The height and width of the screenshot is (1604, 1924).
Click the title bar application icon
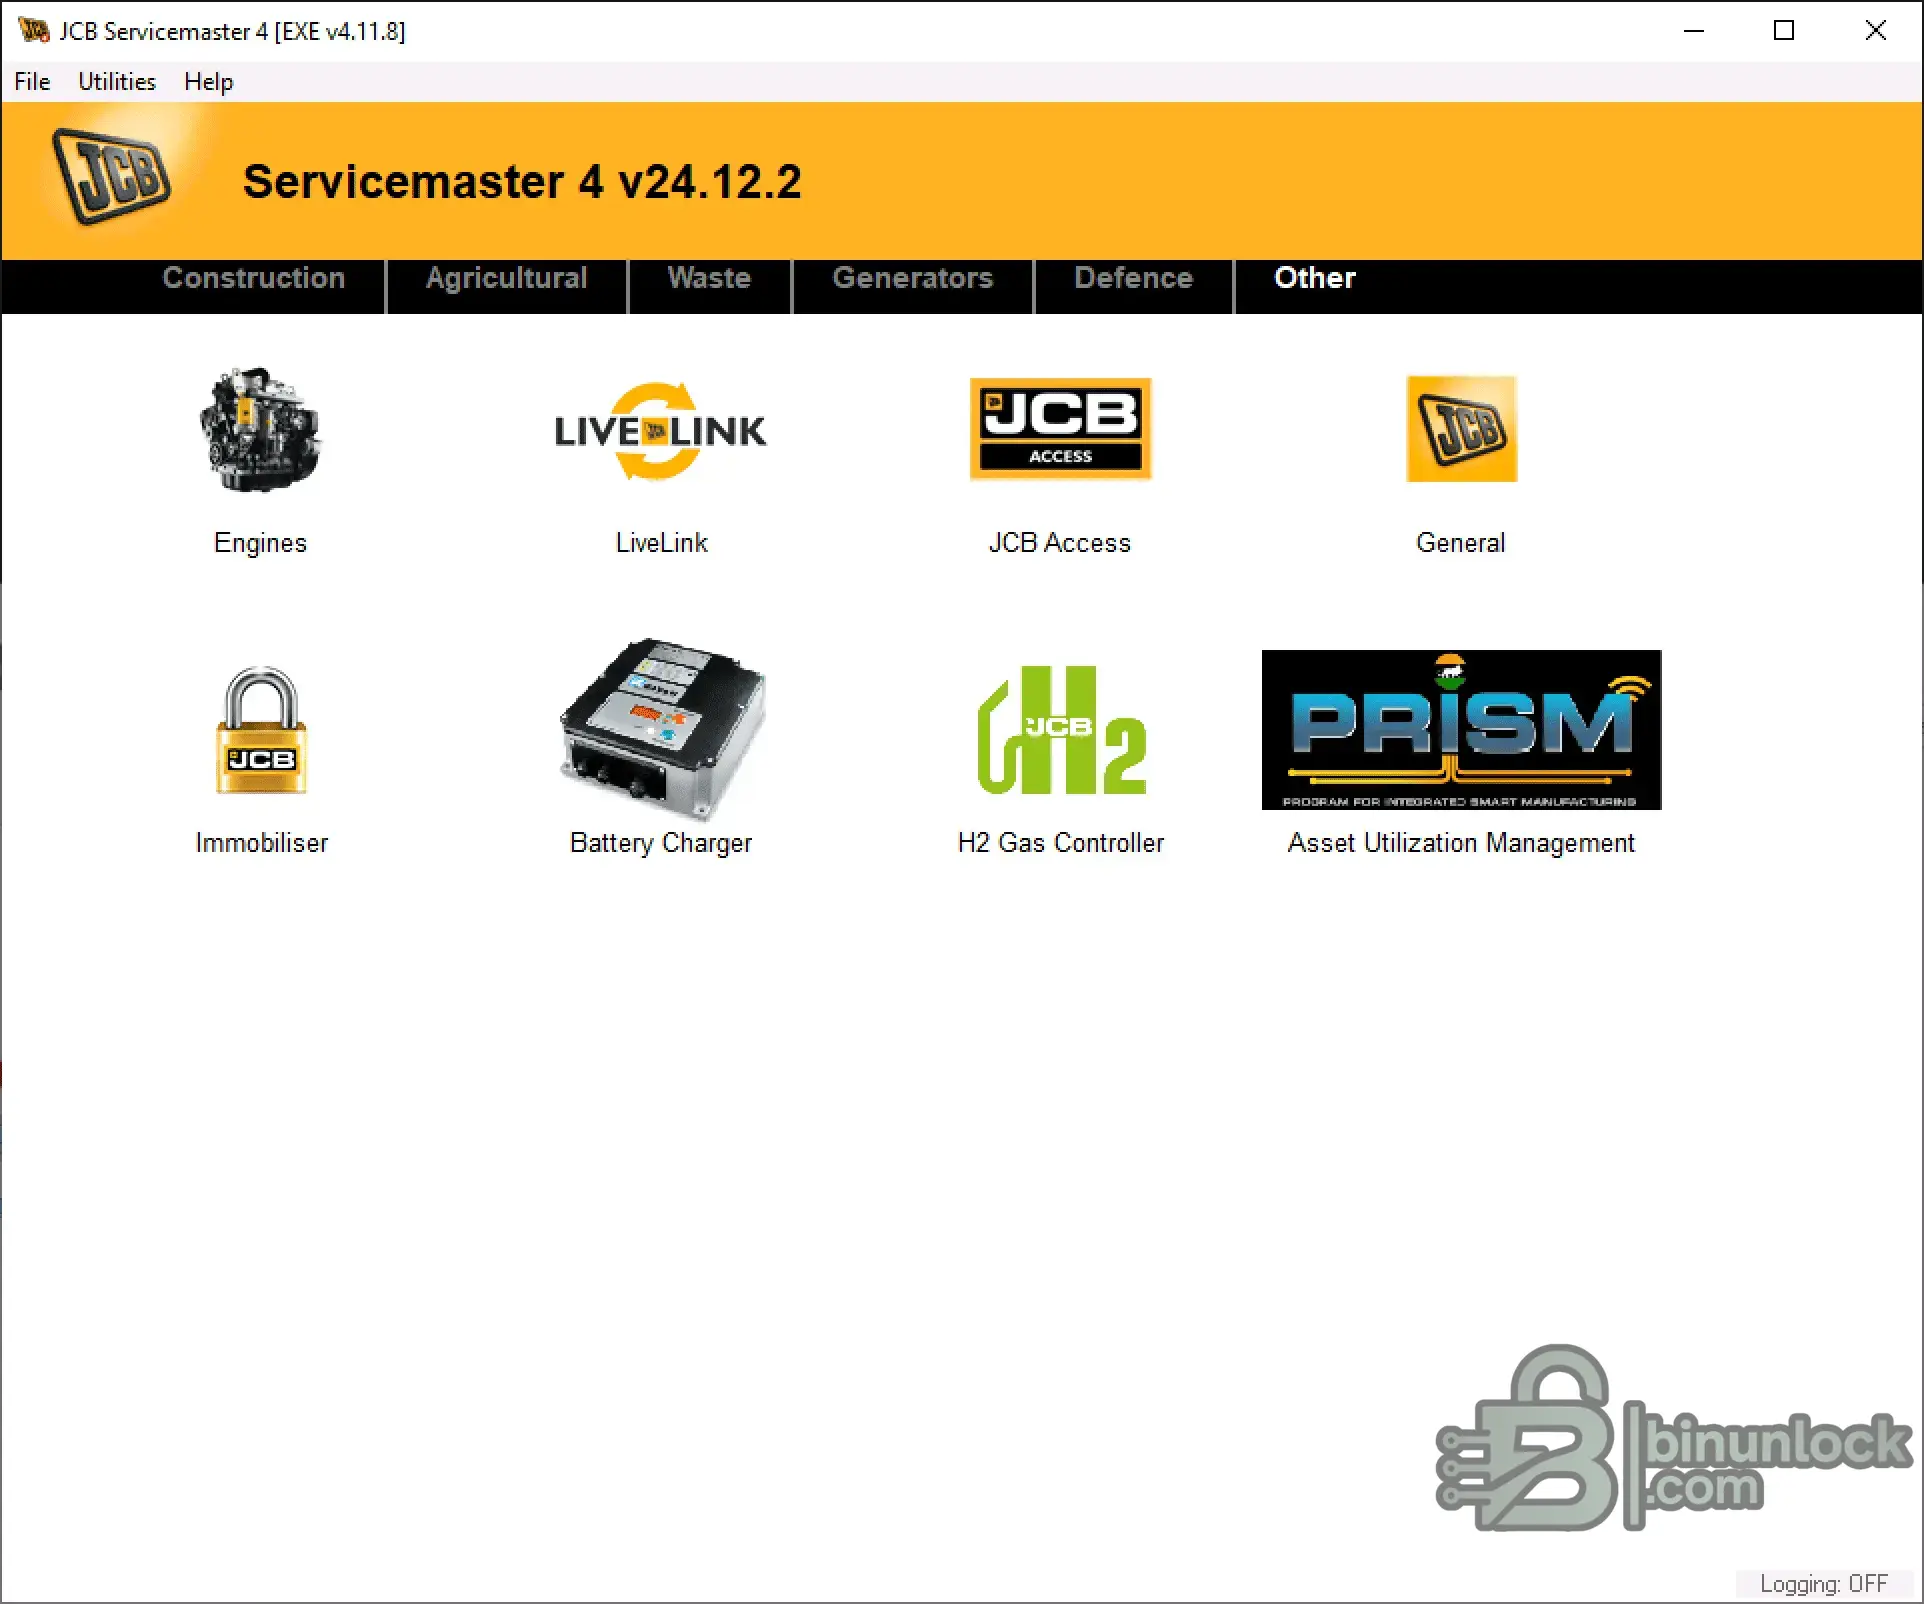pos(33,31)
